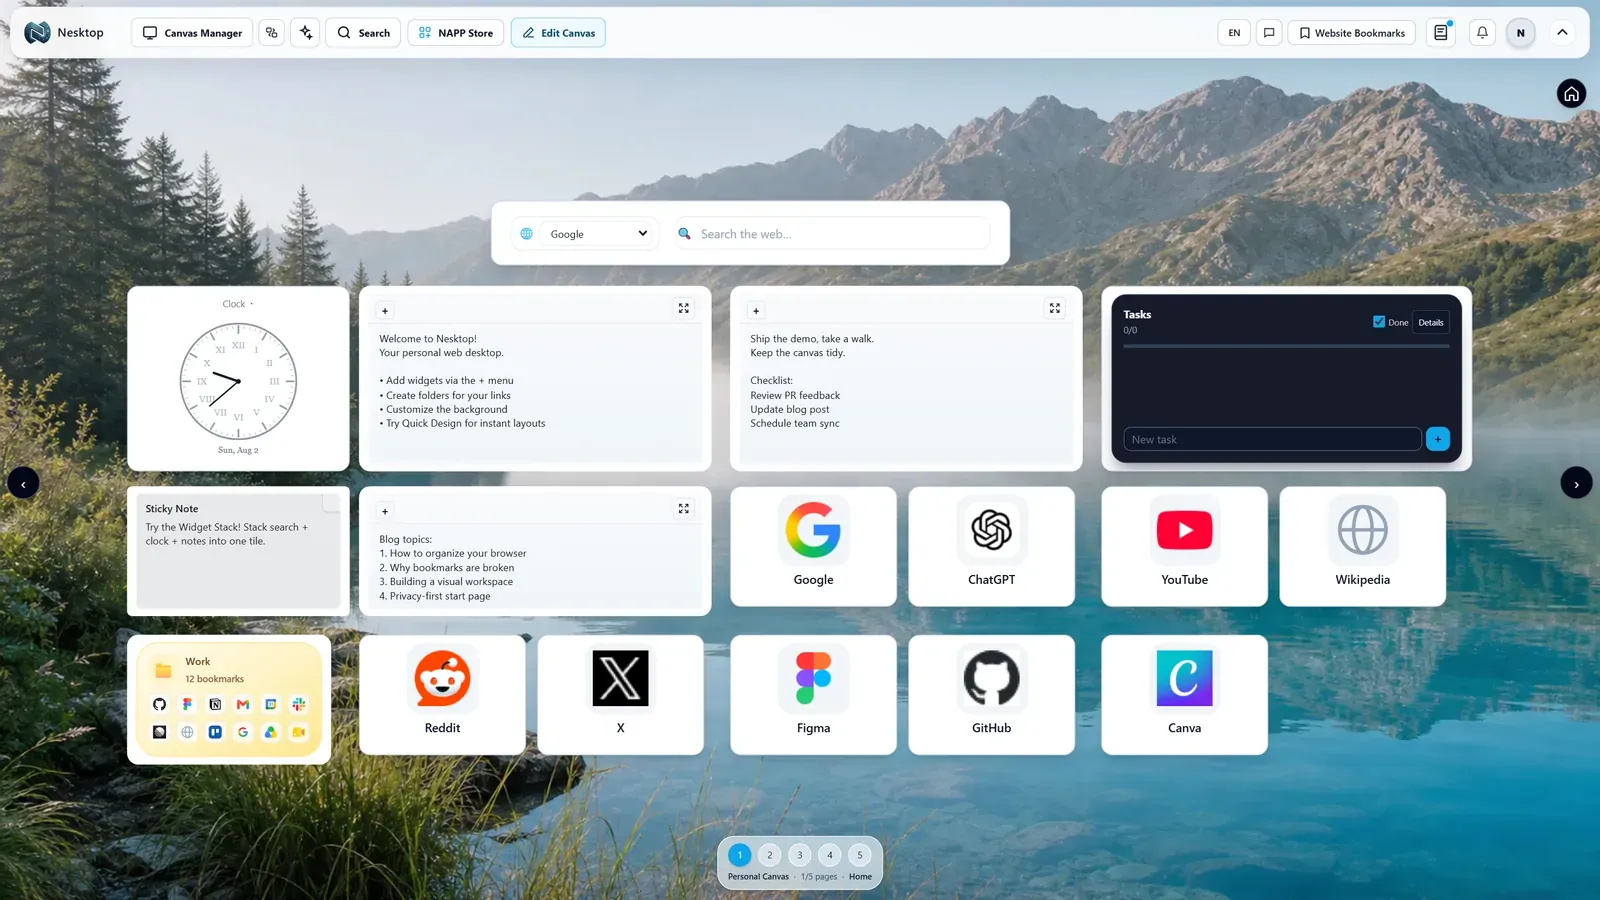Click the Home link in page indicator
This screenshot has width=1600, height=900.
[x=860, y=877]
